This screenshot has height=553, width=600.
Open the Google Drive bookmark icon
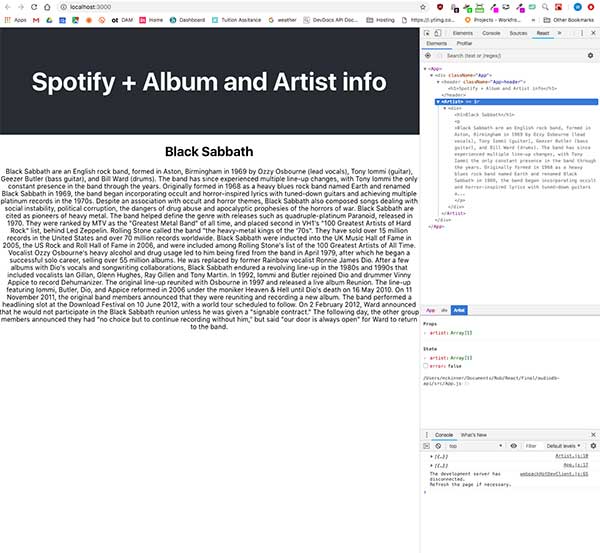(49, 20)
